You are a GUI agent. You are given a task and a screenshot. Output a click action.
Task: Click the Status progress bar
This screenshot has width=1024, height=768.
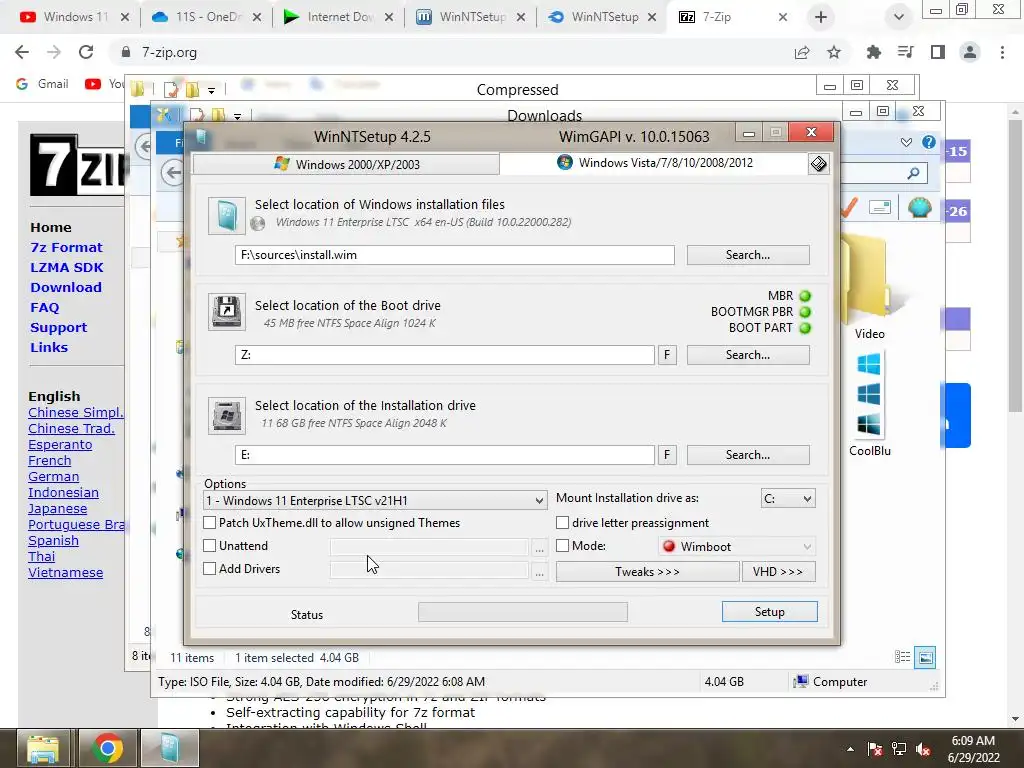[523, 613]
